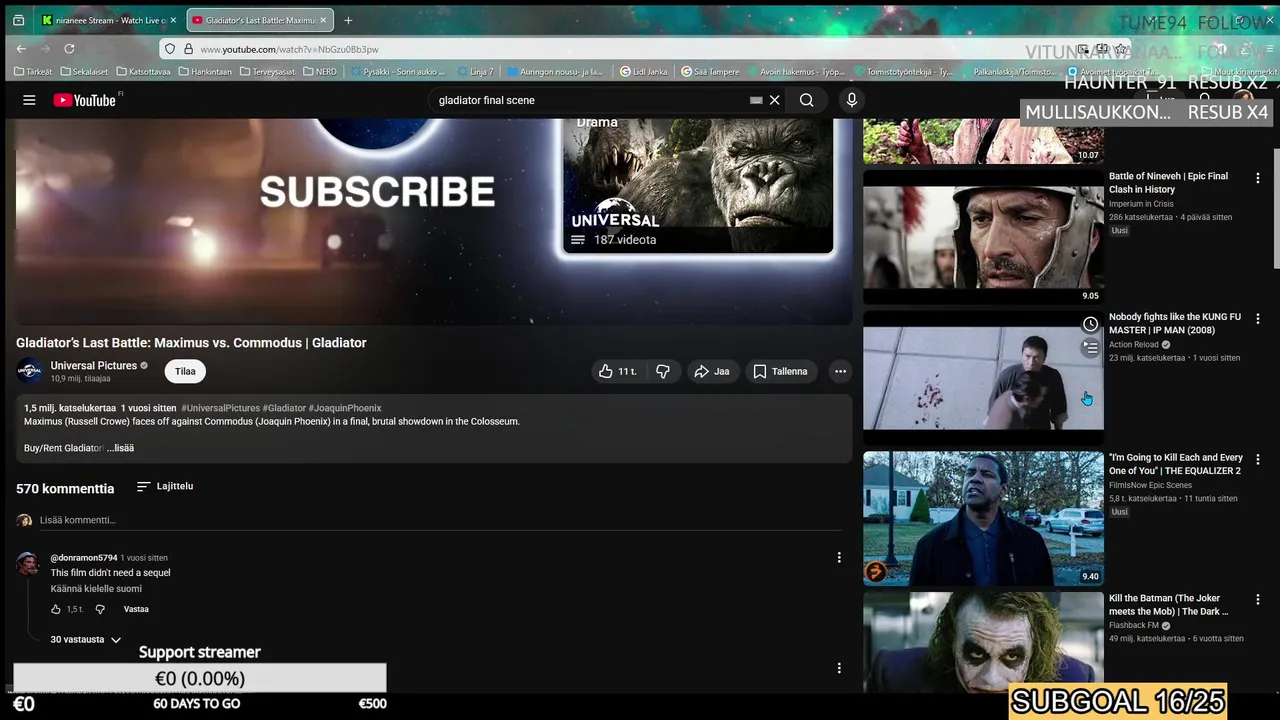Screen dimensions: 1280x720
Task: Click the thumbnail above Battle of Nineveh (10.07)
Action: (983, 141)
